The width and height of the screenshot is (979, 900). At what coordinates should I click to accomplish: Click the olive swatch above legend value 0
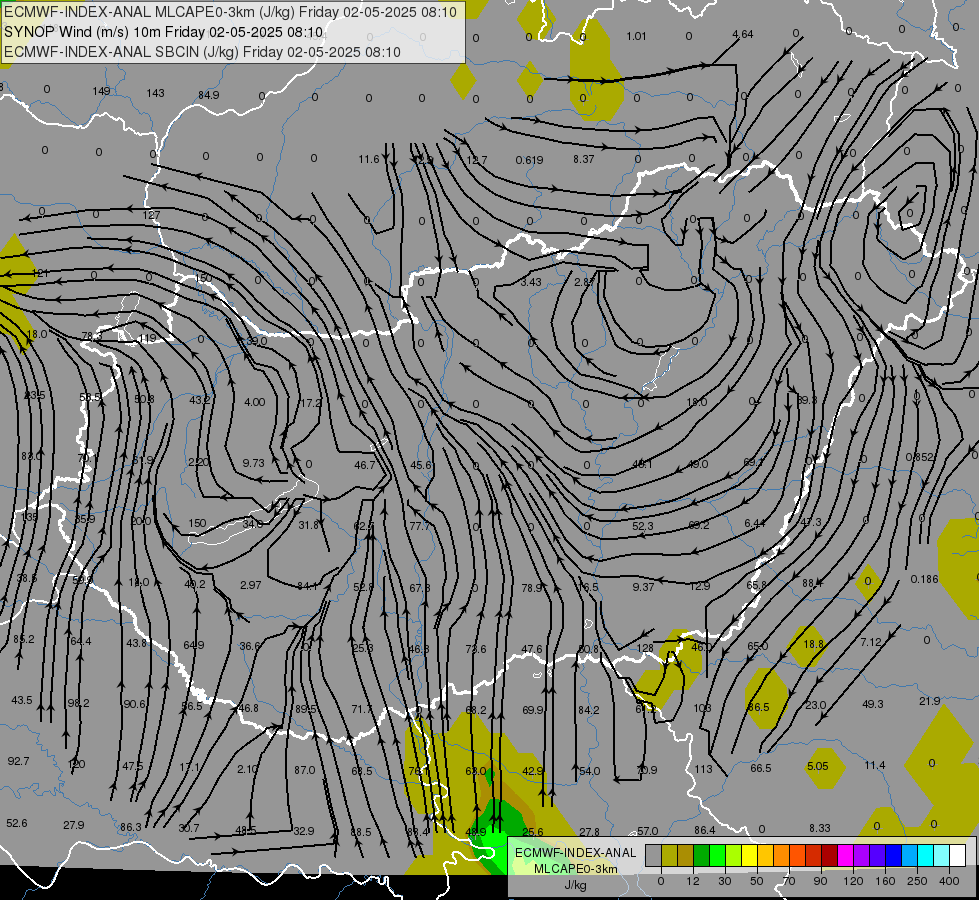pyautogui.click(x=669, y=856)
